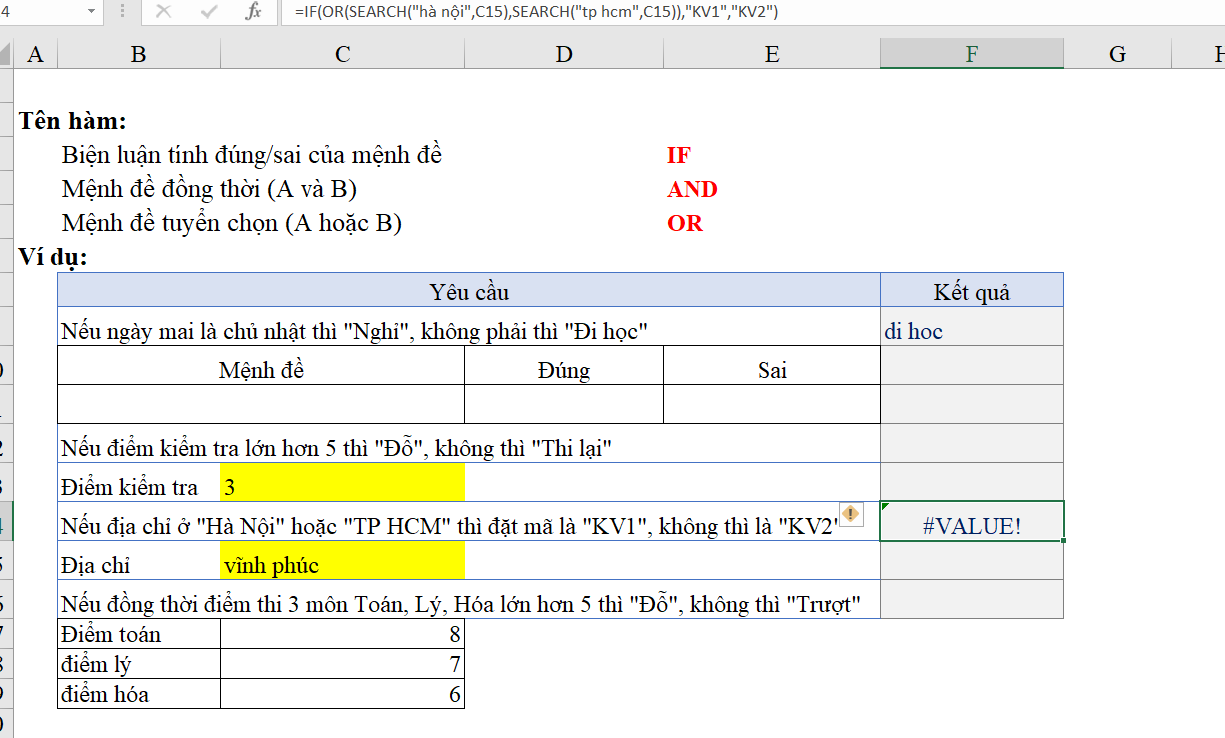This screenshot has height=738, width=1225.
Task: Click the empty cell under "Mệnh đề" header
Action: (x=261, y=404)
